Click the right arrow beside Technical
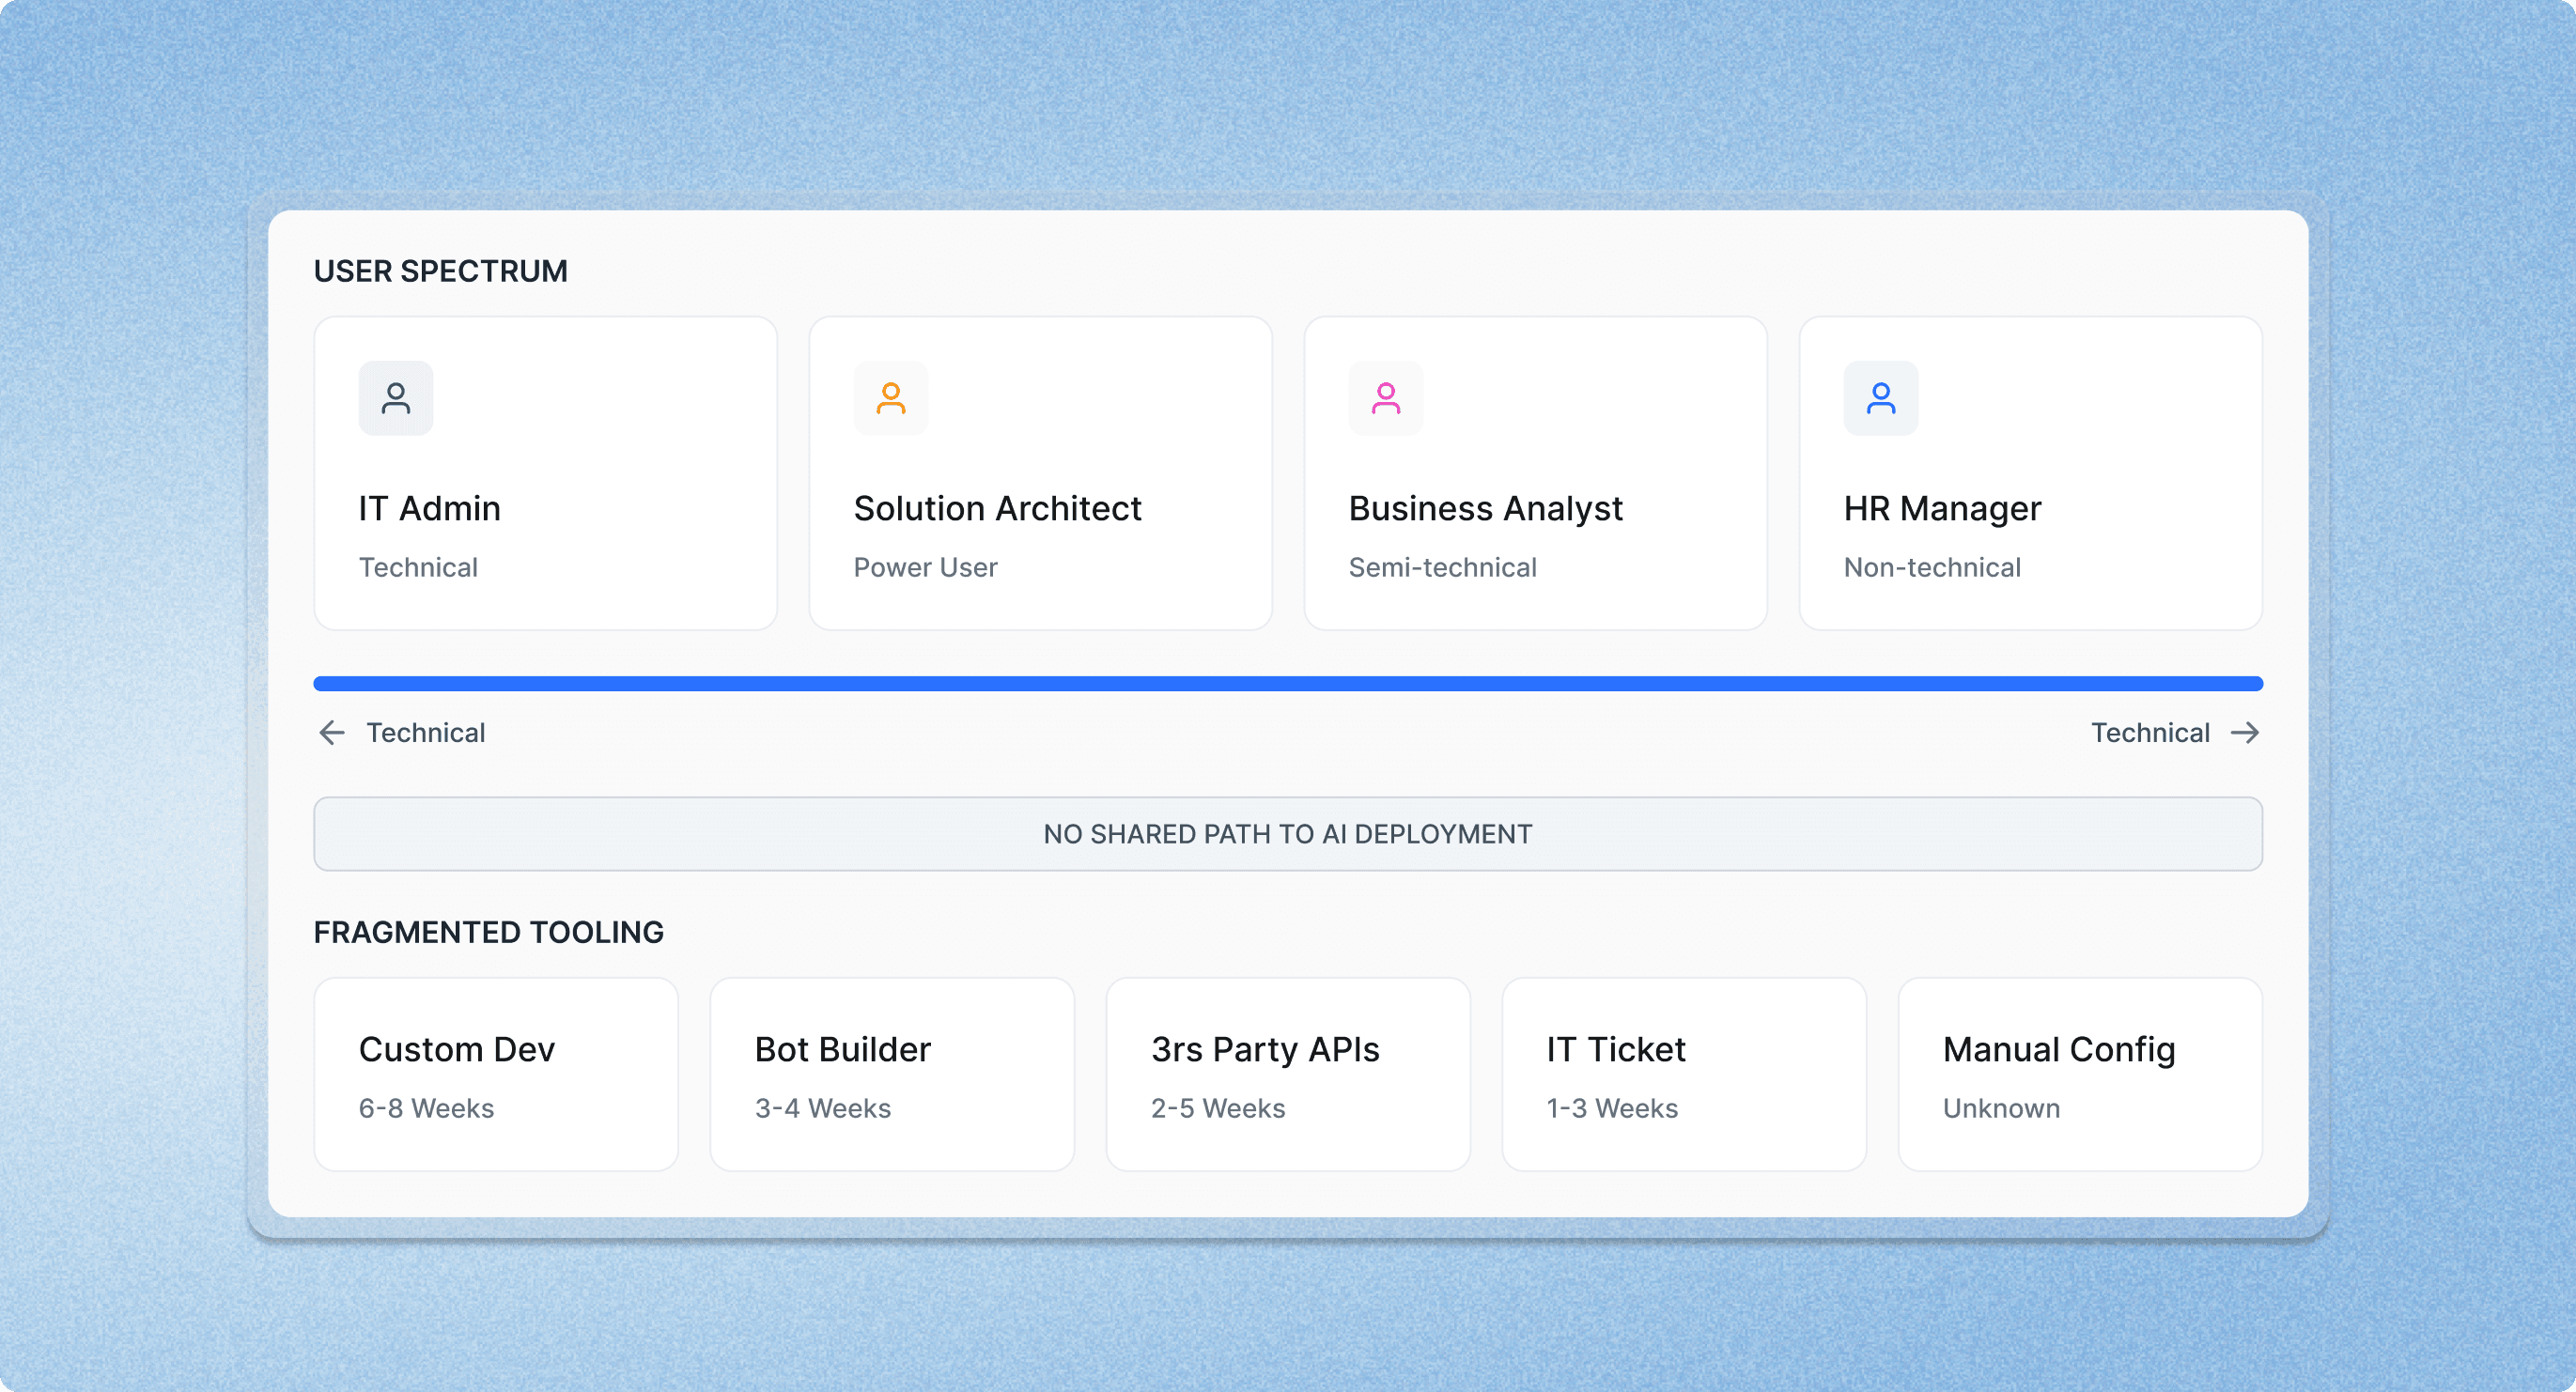This screenshot has height=1392, width=2576. (x=2245, y=733)
